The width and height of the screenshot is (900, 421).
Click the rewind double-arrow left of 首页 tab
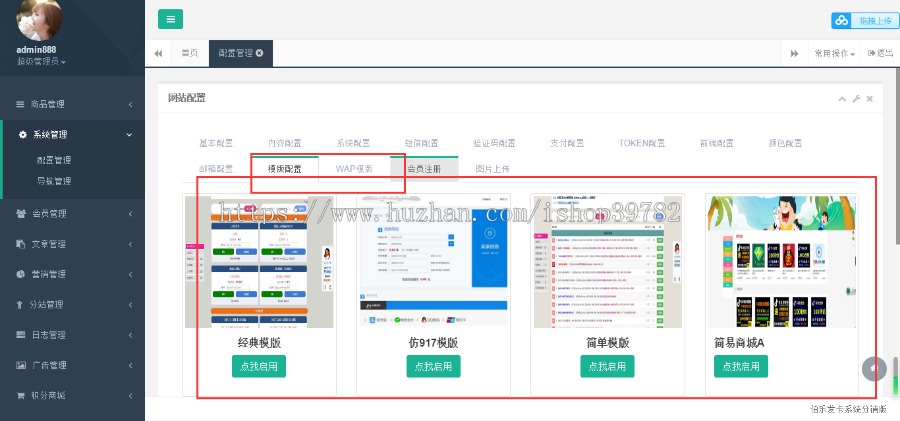point(158,53)
